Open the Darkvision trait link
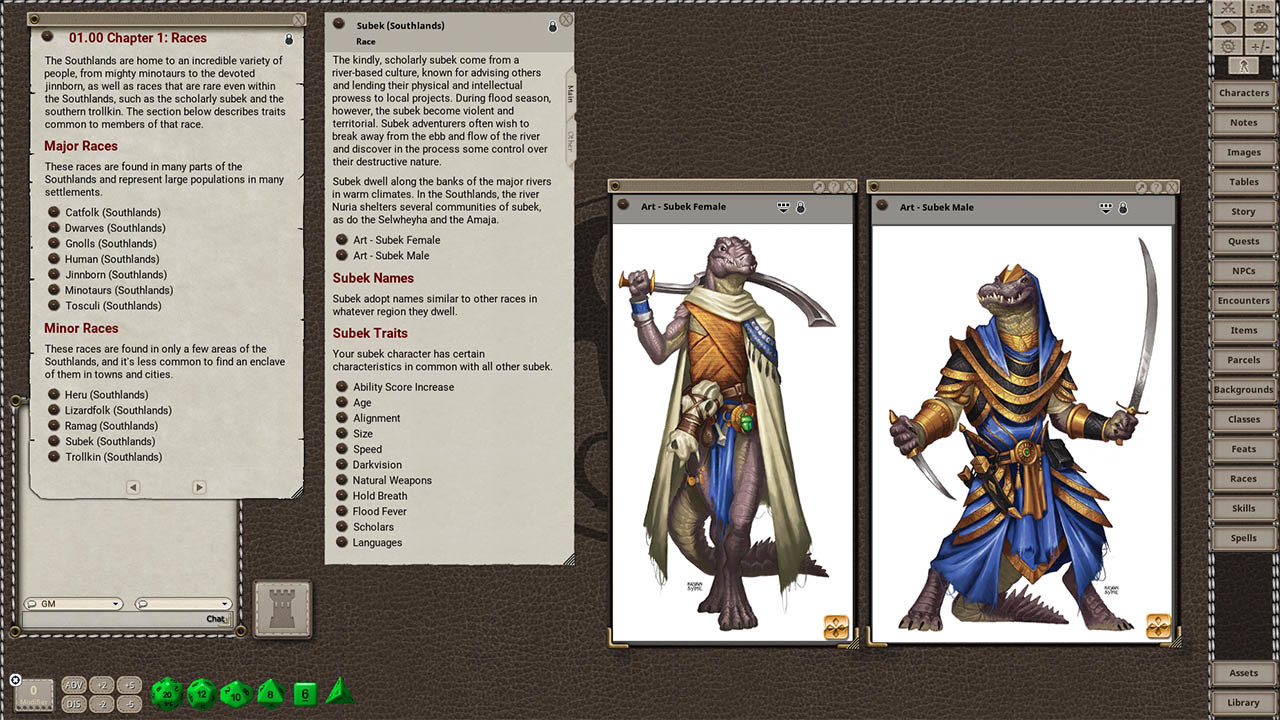 coord(377,465)
